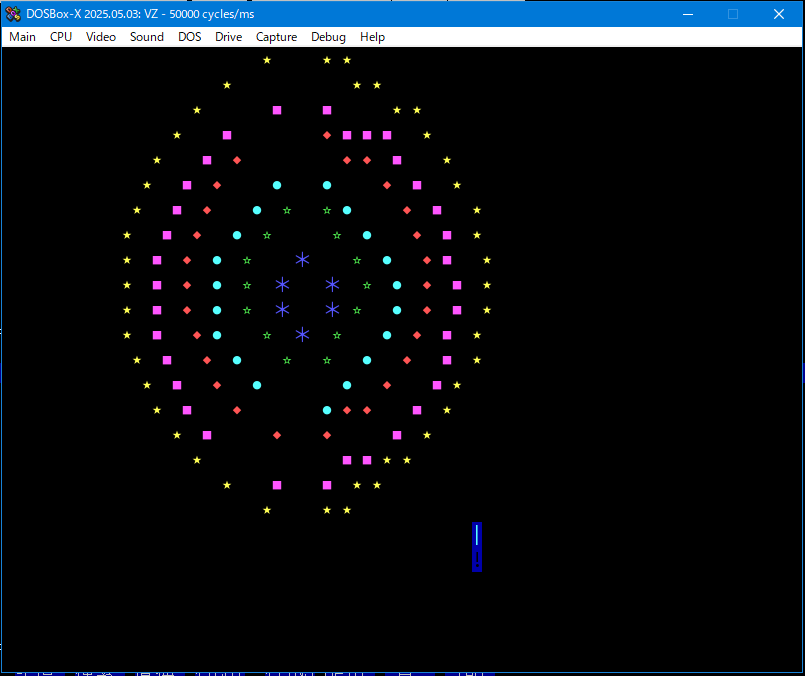Minimize the DOSBox-X window
Image resolution: width=805 pixels, height=676 pixels.
coord(687,14)
